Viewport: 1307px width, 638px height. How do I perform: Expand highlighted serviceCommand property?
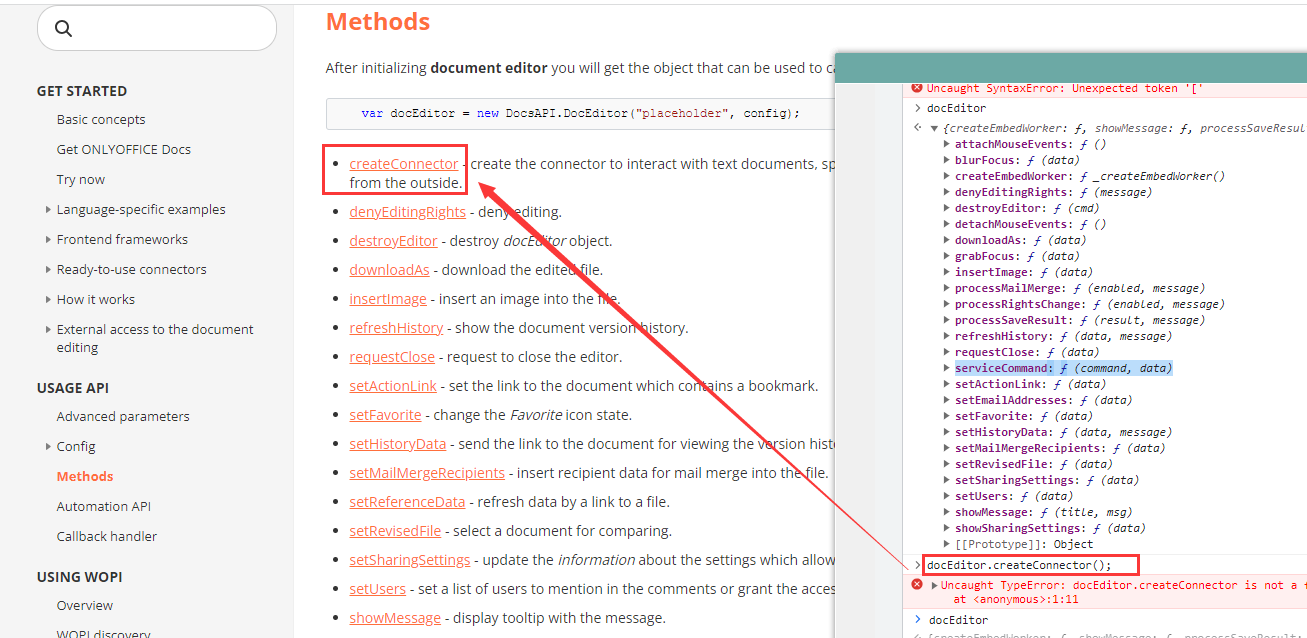coord(947,368)
